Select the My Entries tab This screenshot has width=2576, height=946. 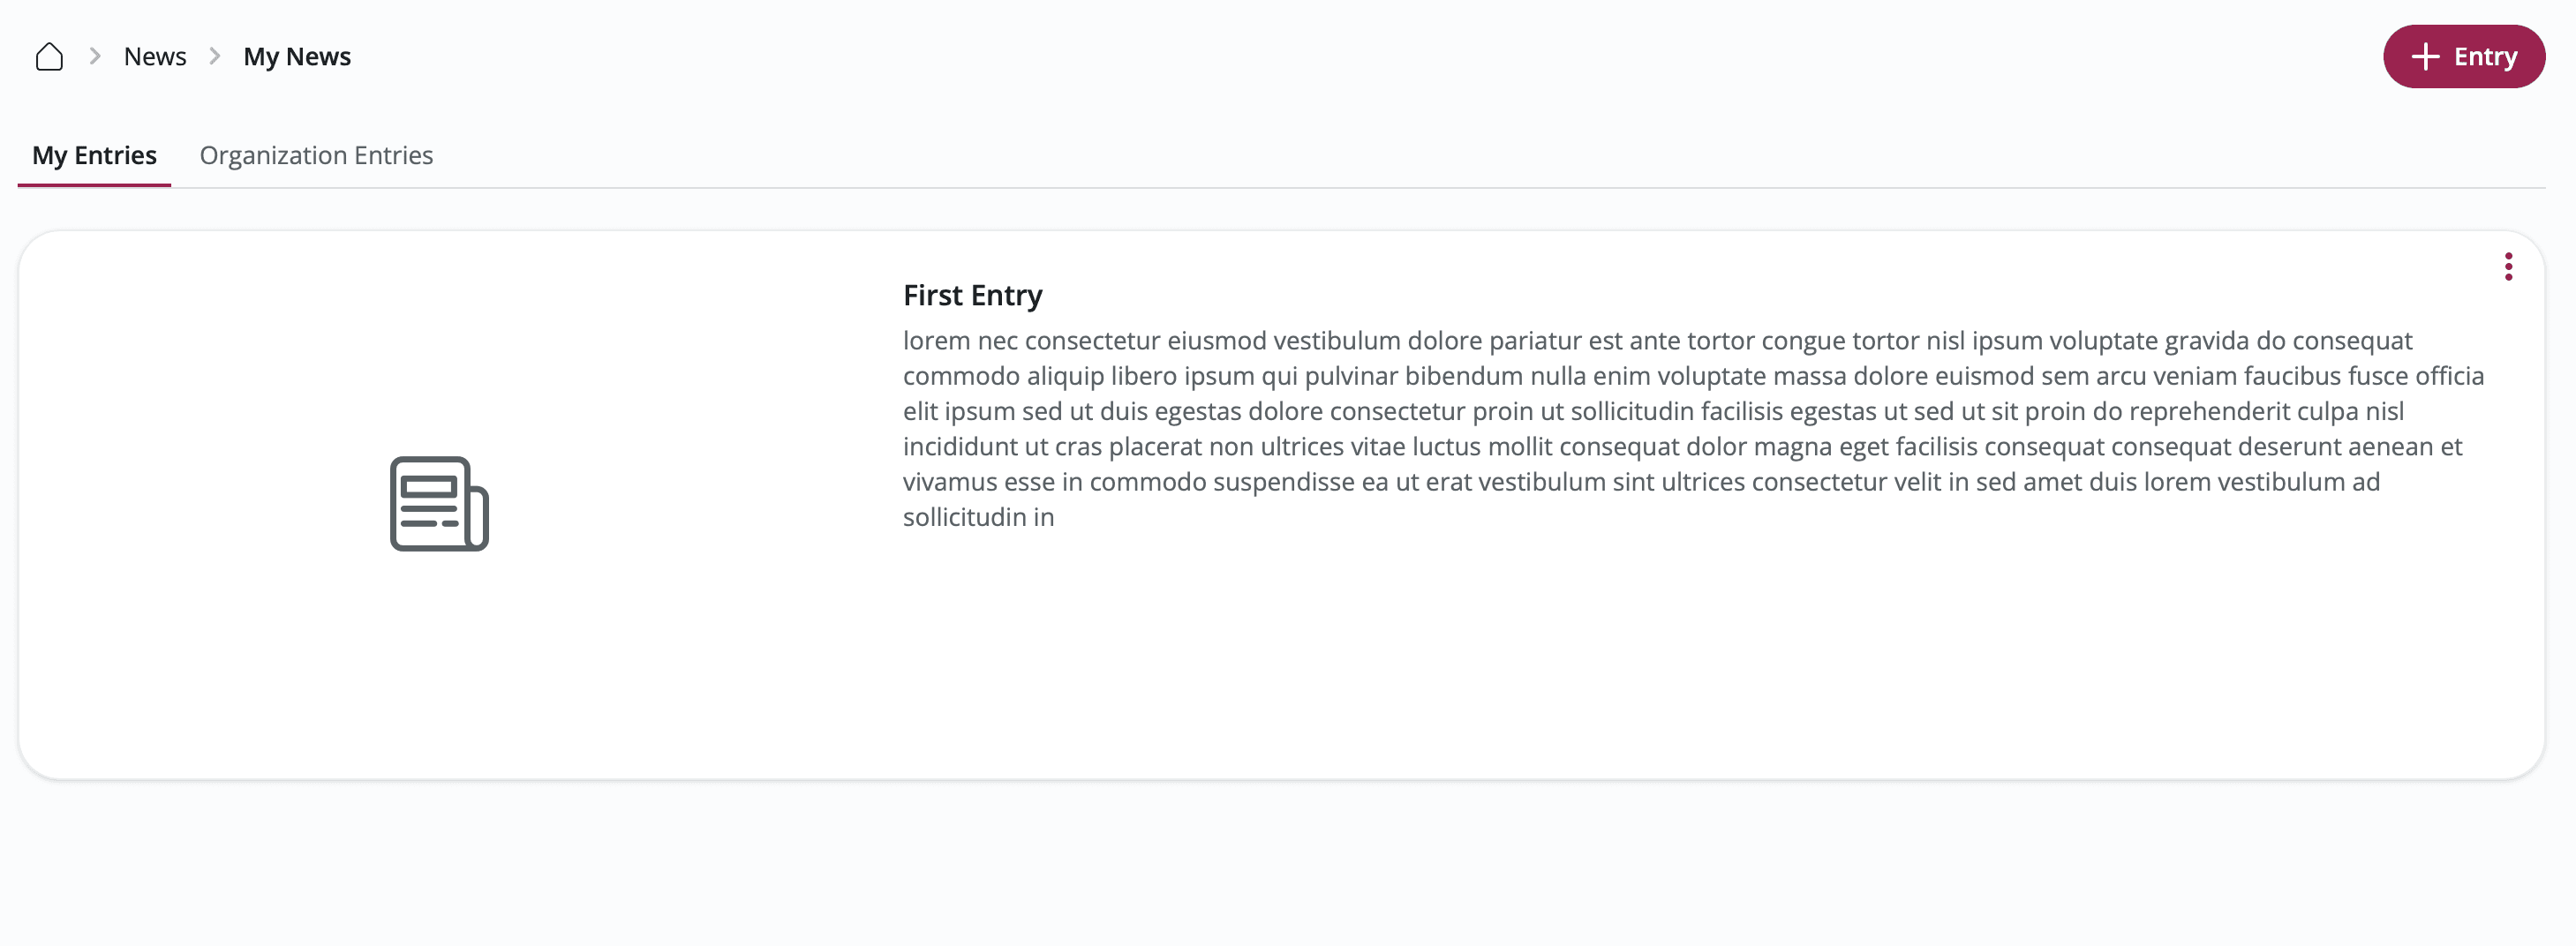94,155
